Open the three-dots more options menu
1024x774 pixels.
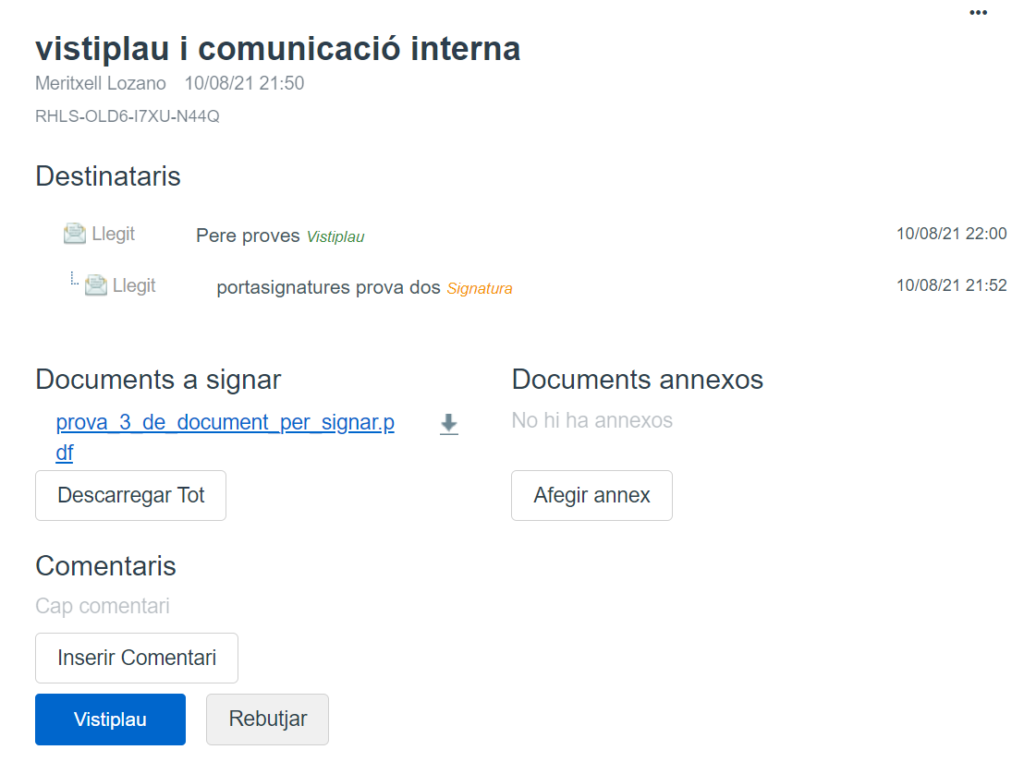pyautogui.click(x=978, y=12)
